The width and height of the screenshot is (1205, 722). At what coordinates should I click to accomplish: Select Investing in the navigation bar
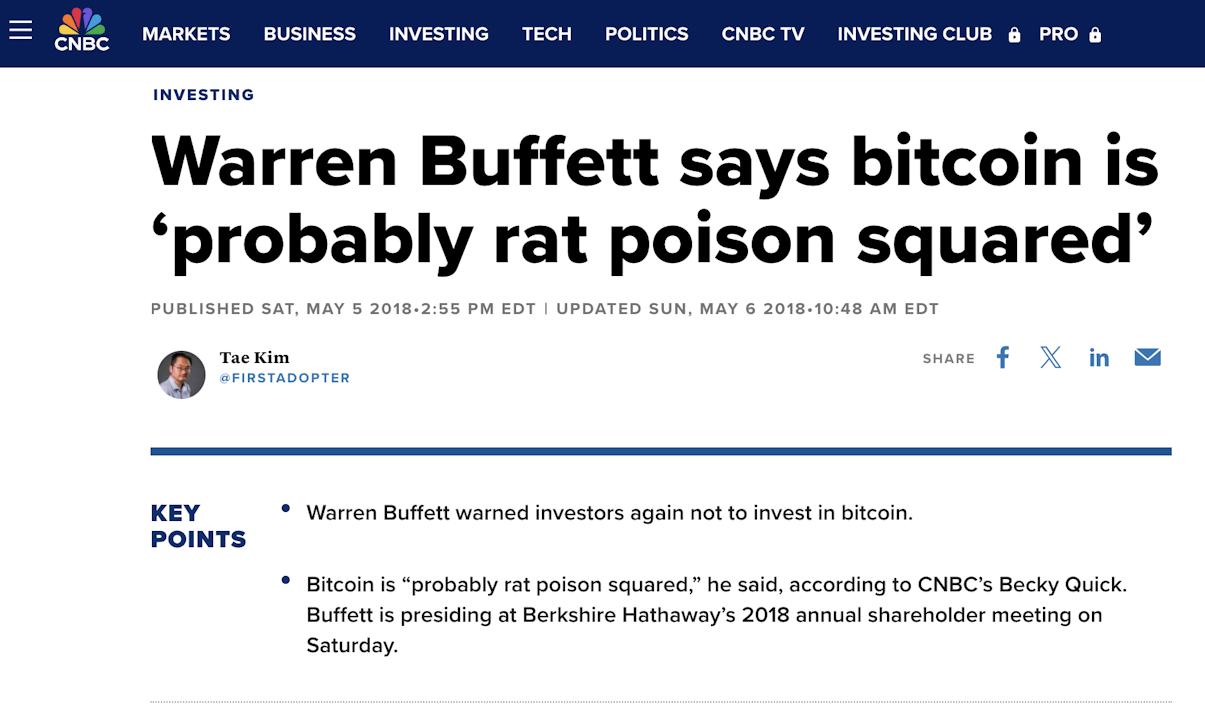[x=439, y=34]
